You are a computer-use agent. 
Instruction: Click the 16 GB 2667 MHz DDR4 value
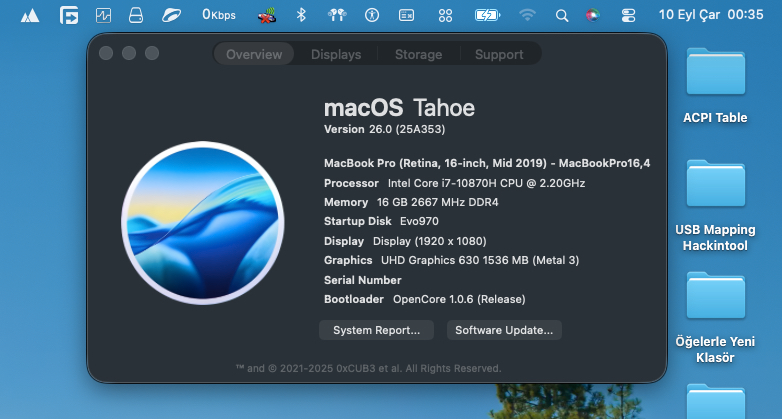tap(437, 202)
